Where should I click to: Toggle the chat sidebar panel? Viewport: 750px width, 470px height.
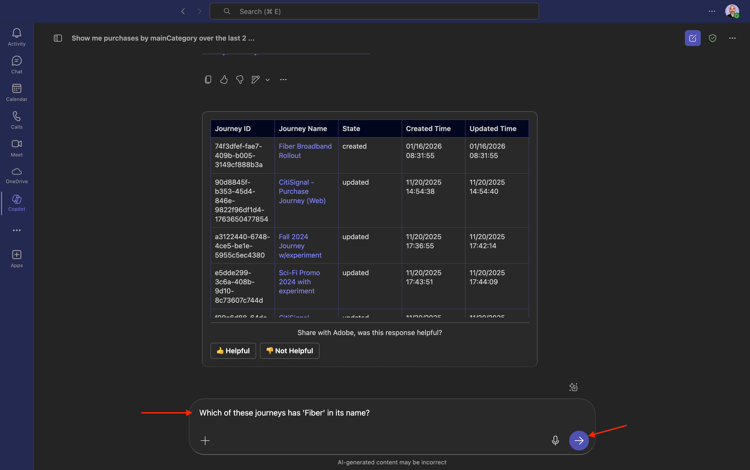point(58,38)
